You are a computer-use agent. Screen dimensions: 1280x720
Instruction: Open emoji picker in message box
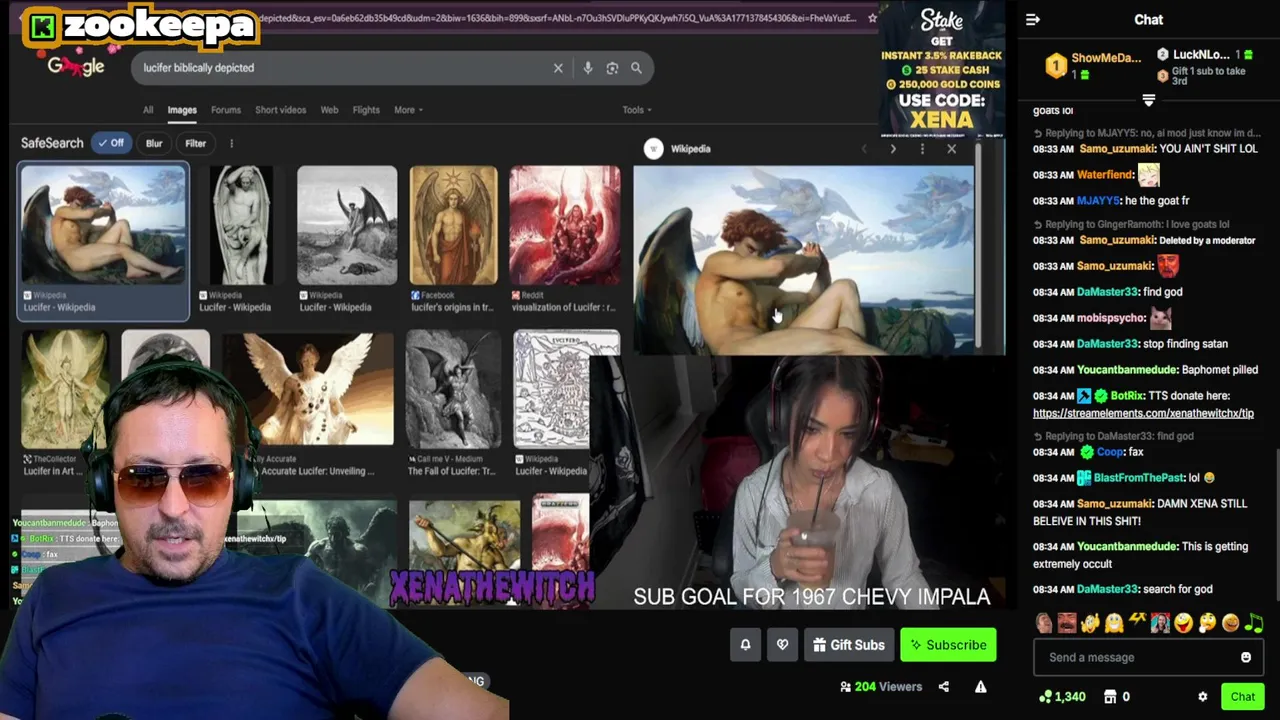1246,657
